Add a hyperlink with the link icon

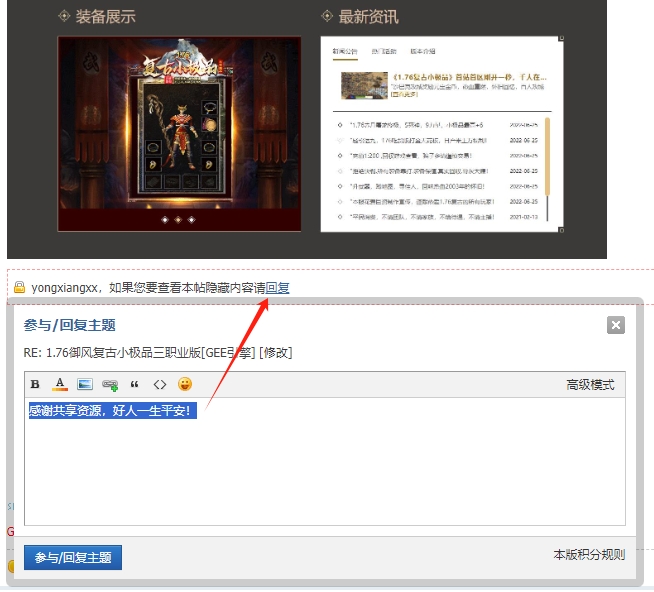pyautogui.click(x=110, y=385)
